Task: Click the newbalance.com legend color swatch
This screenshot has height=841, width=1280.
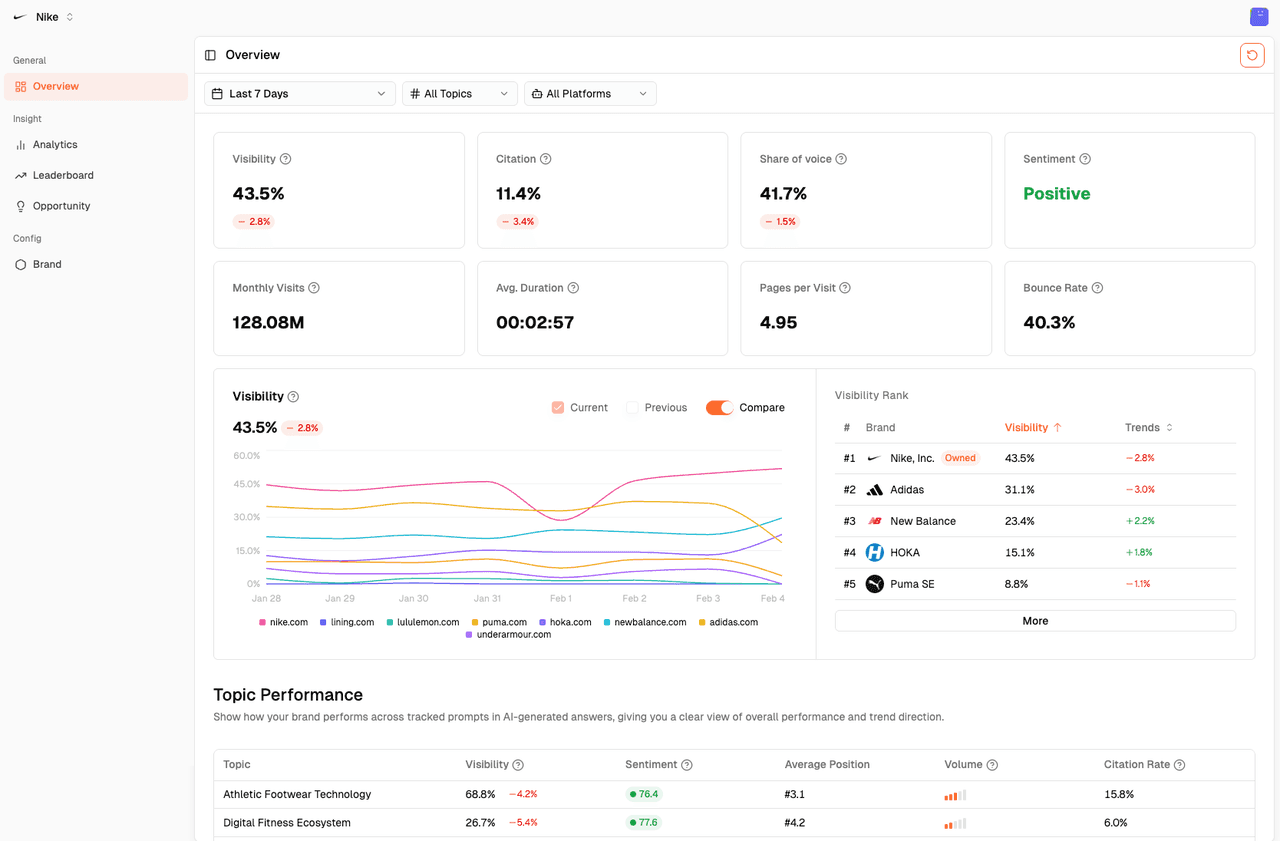Action: 607,622
